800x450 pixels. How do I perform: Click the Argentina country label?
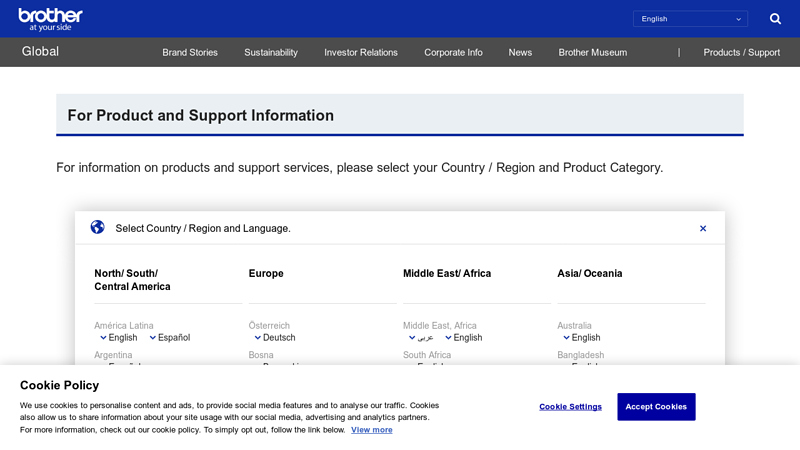pos(113,355)
